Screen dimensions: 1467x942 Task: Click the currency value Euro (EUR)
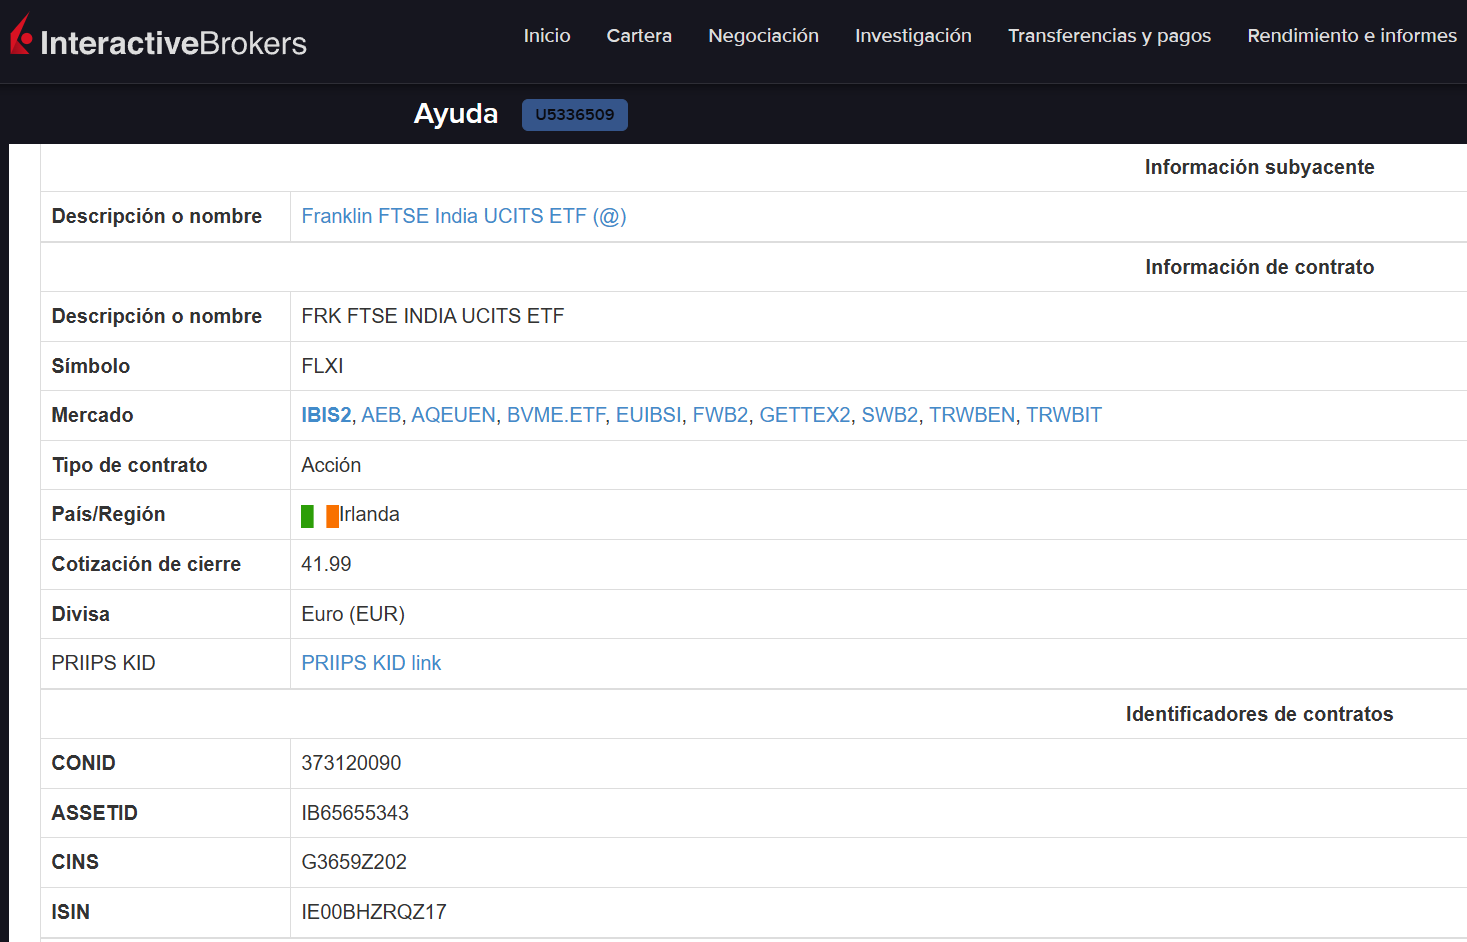[353, 614]
